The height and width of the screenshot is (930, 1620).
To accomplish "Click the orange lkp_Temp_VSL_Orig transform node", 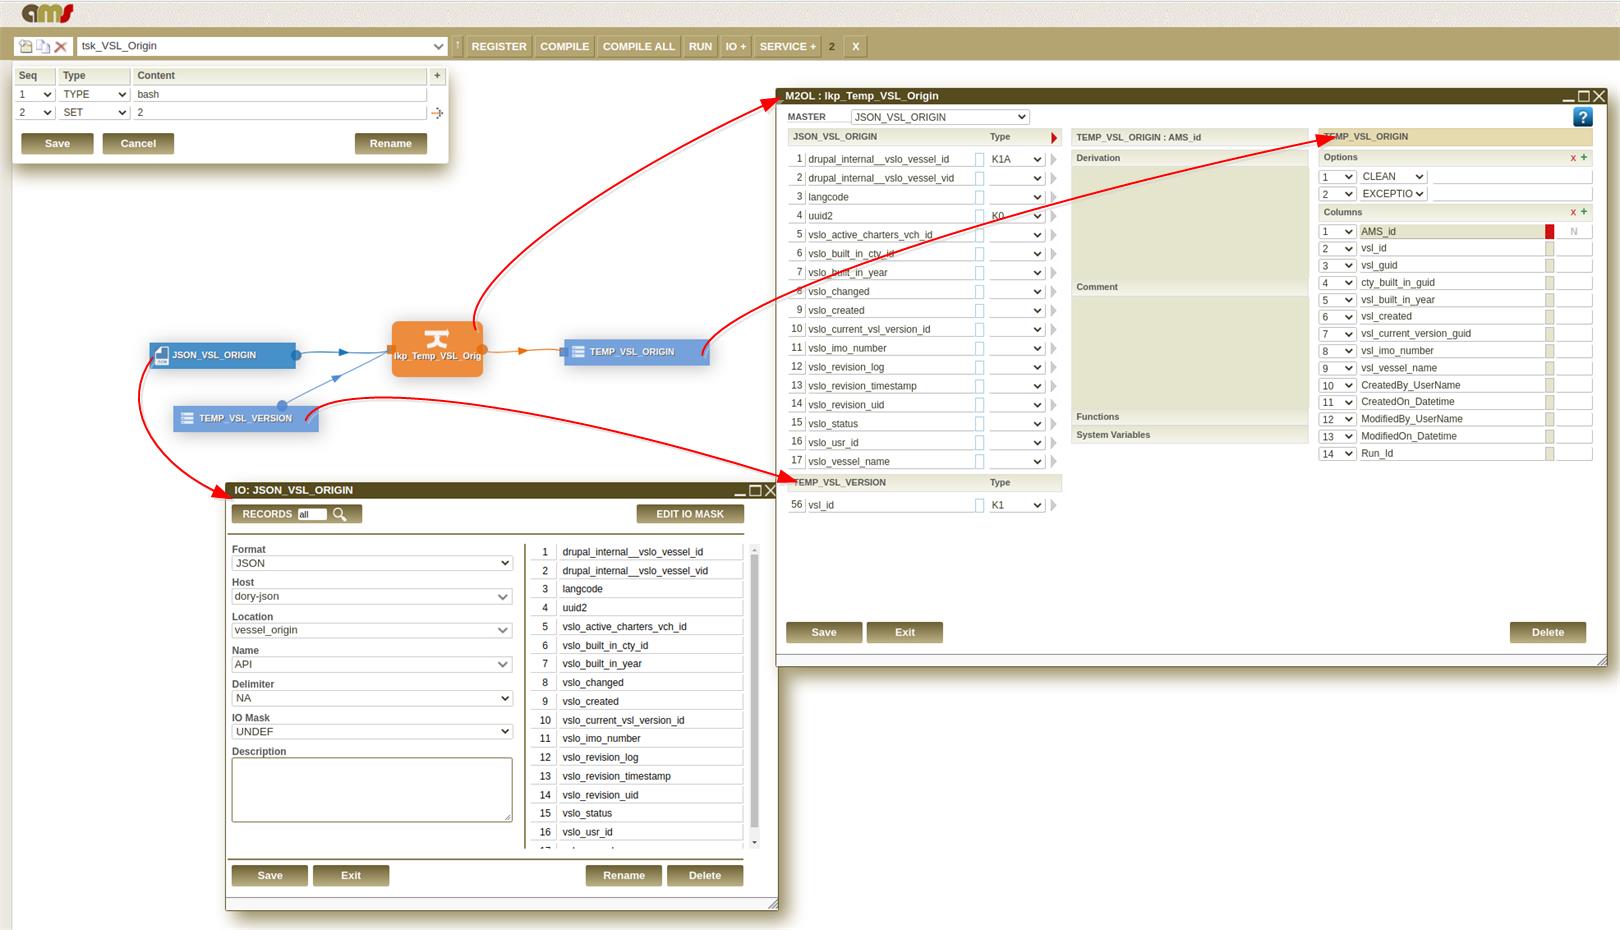I will click(x=437, y=349).
